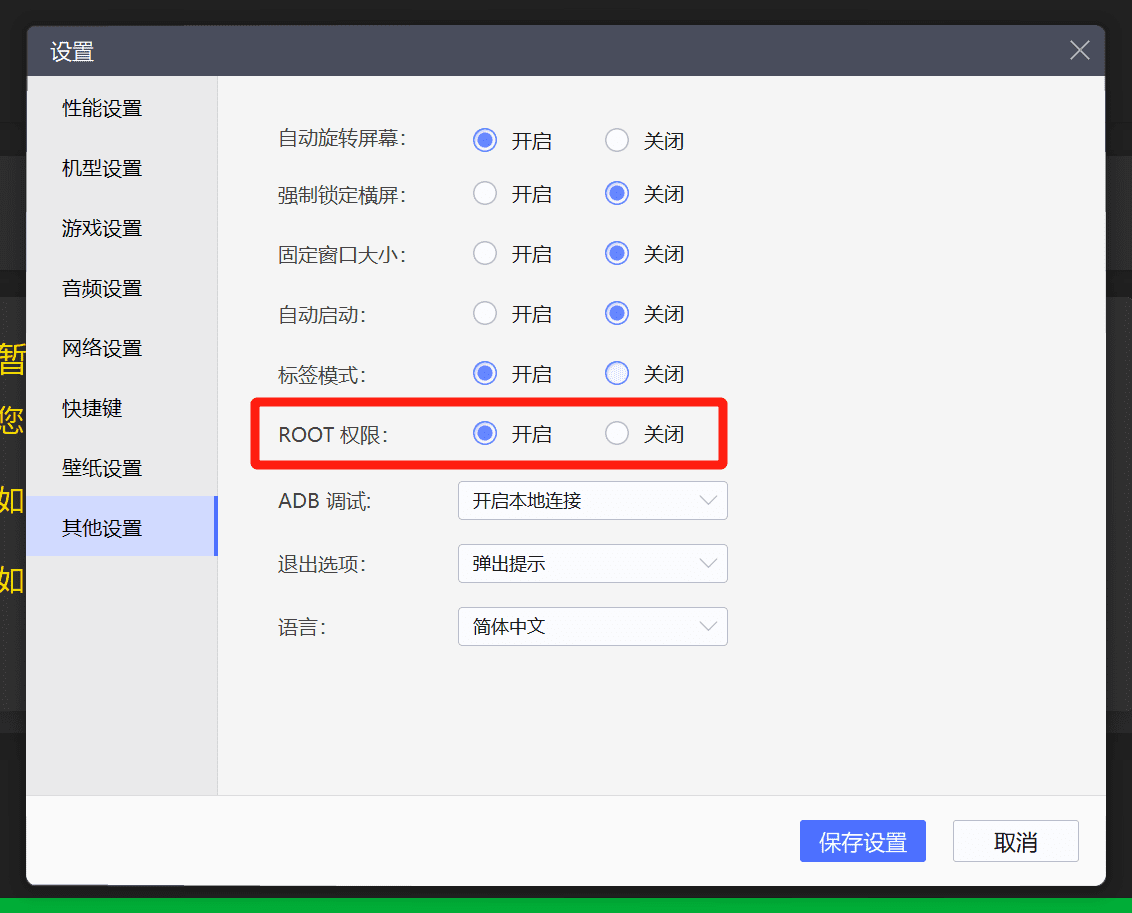Open the 机型设置 section
Viewport: 1132px width, 913px height.
point(102,168)
